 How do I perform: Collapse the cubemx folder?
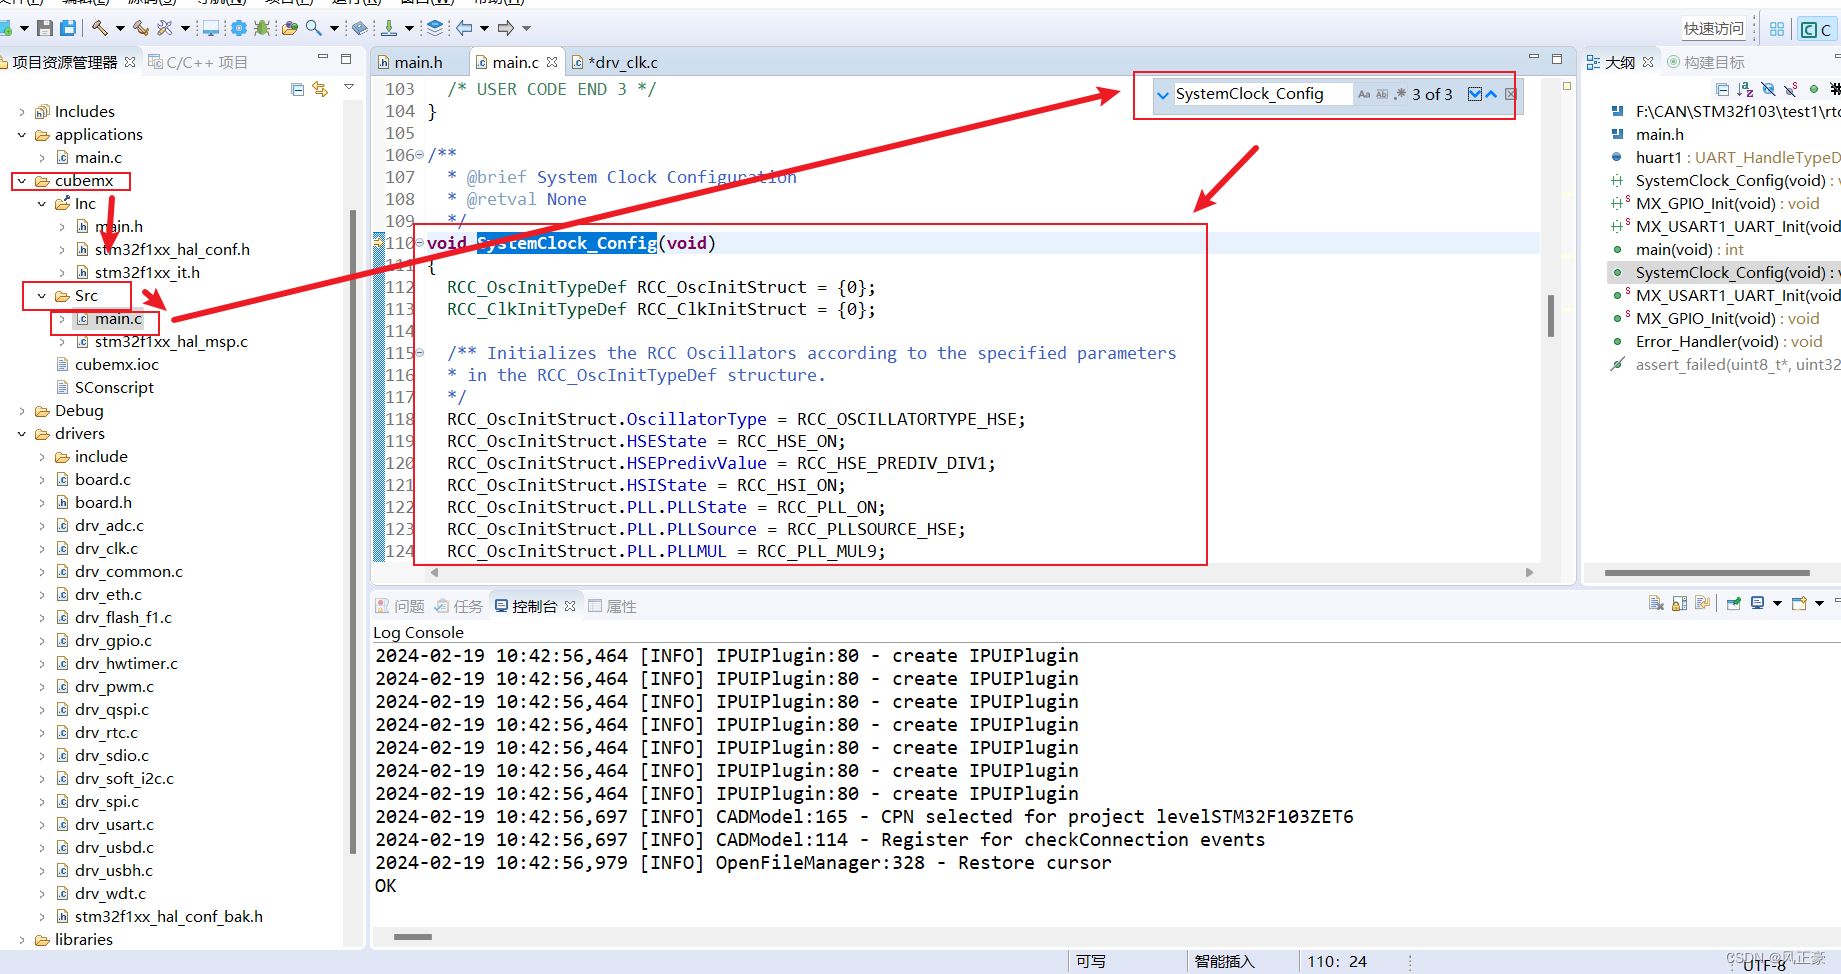click(22, 181)
